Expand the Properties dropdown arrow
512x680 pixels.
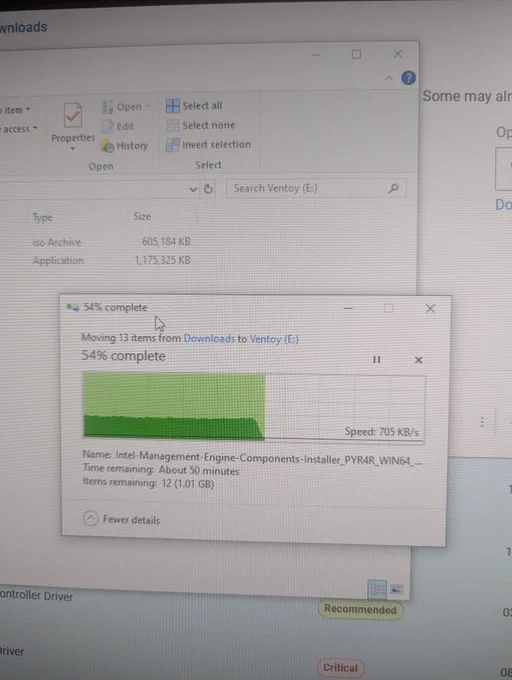tap(73, 148)
